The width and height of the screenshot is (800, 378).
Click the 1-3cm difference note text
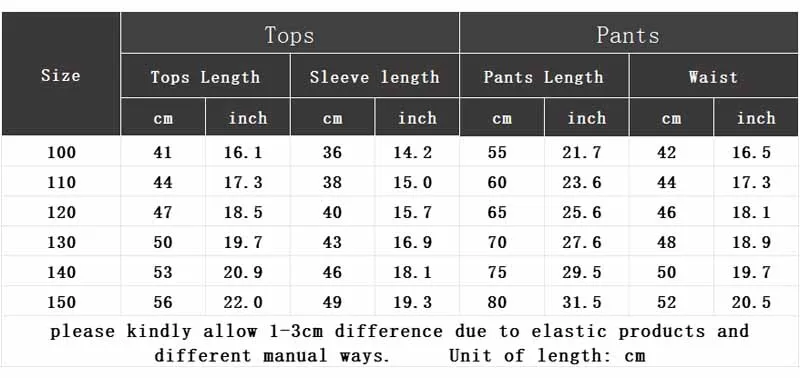pyautogui.click(x=399, y=331)
